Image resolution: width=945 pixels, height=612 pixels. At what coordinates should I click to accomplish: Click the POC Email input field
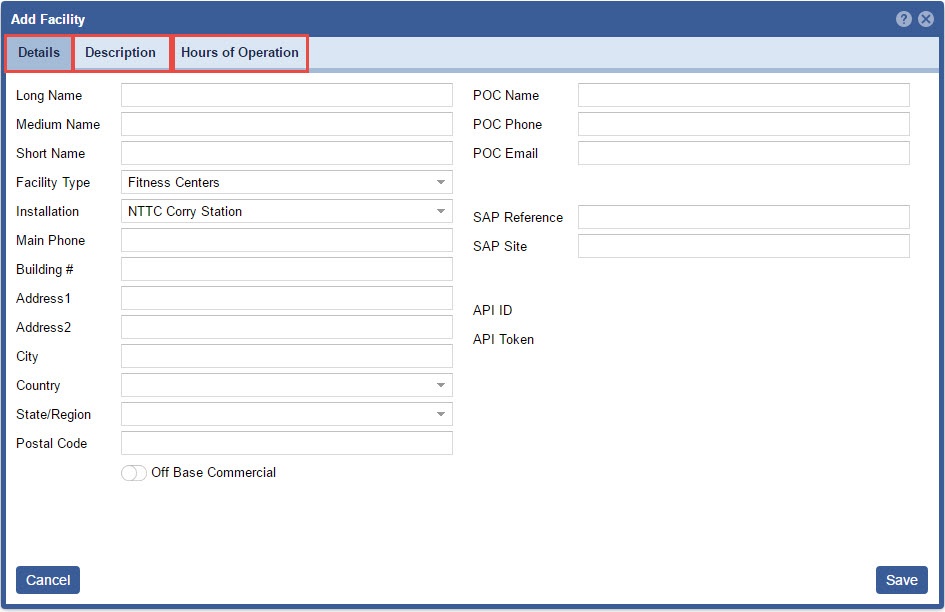(x=743, y=153)
